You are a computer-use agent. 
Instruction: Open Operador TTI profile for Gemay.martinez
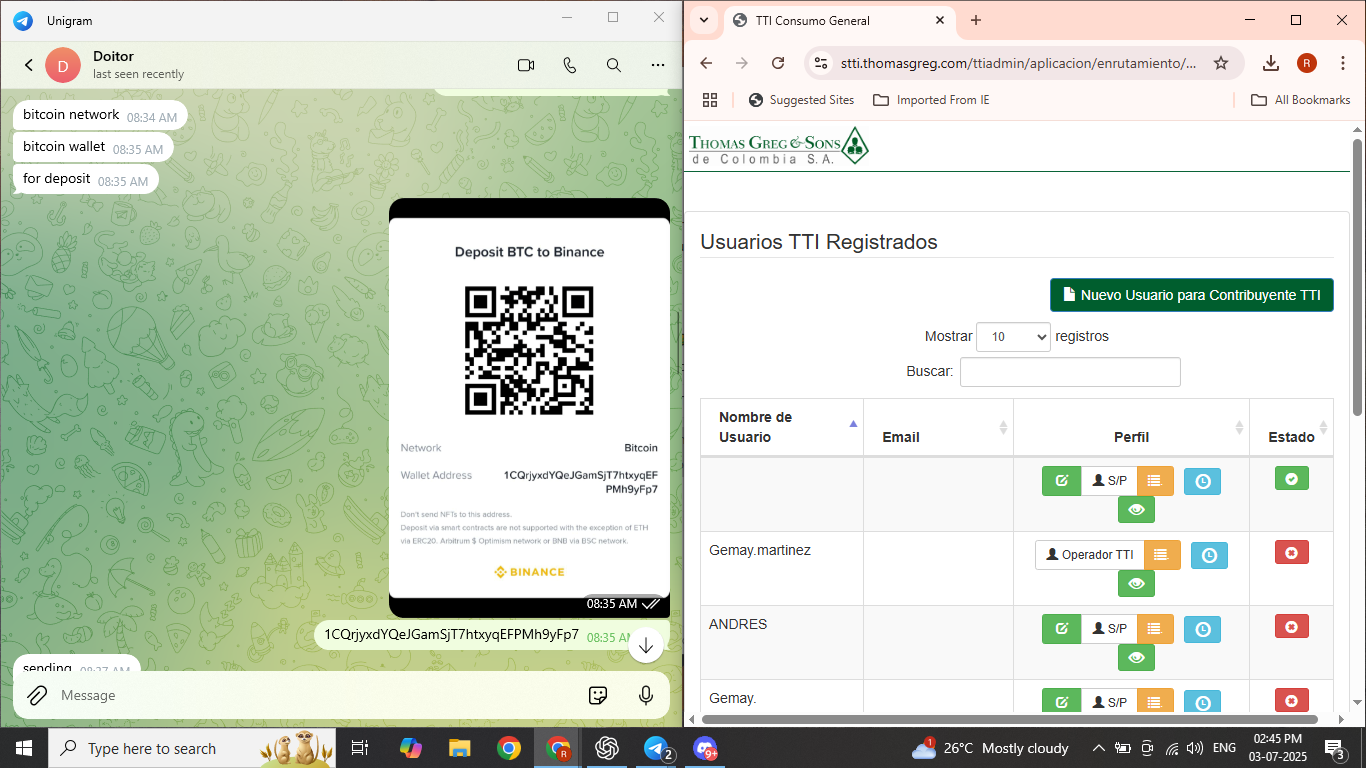1089,555
